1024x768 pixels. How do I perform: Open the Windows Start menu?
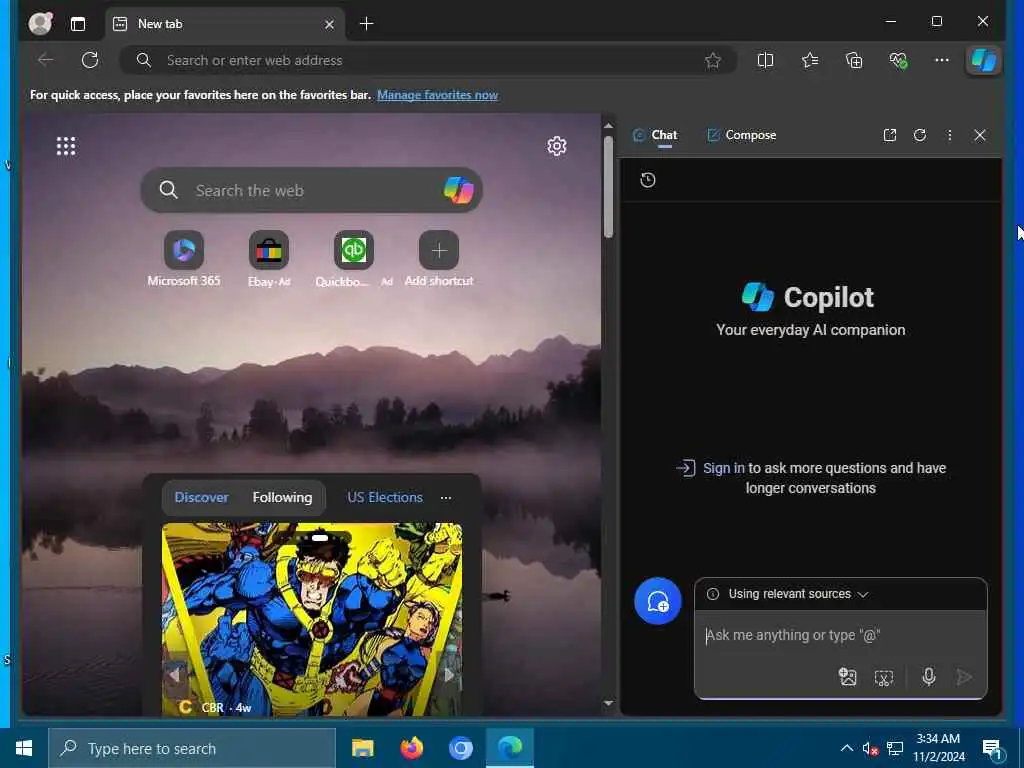click(24, 748)
